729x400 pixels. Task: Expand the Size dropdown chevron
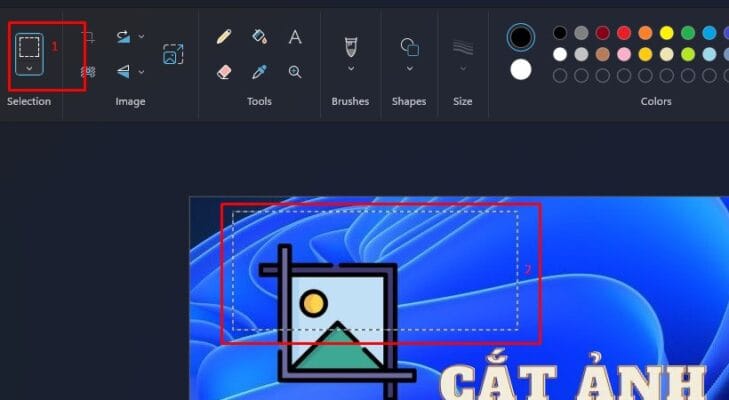pos(463,68)
